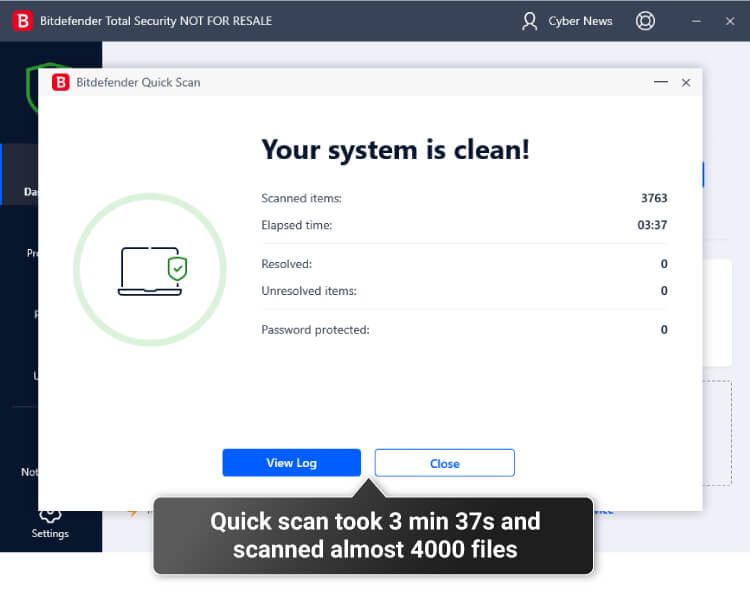Click the Cyber News account name

(580, 21)
